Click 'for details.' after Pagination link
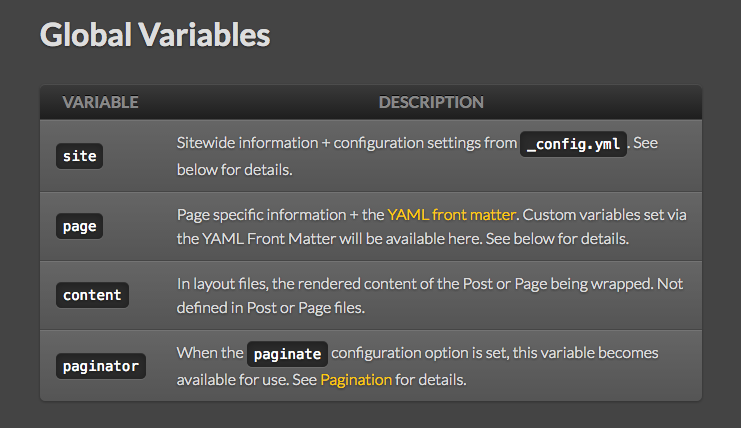Image resolution: width=741 pixels, height=428 pixels. (x=431, y=380)
